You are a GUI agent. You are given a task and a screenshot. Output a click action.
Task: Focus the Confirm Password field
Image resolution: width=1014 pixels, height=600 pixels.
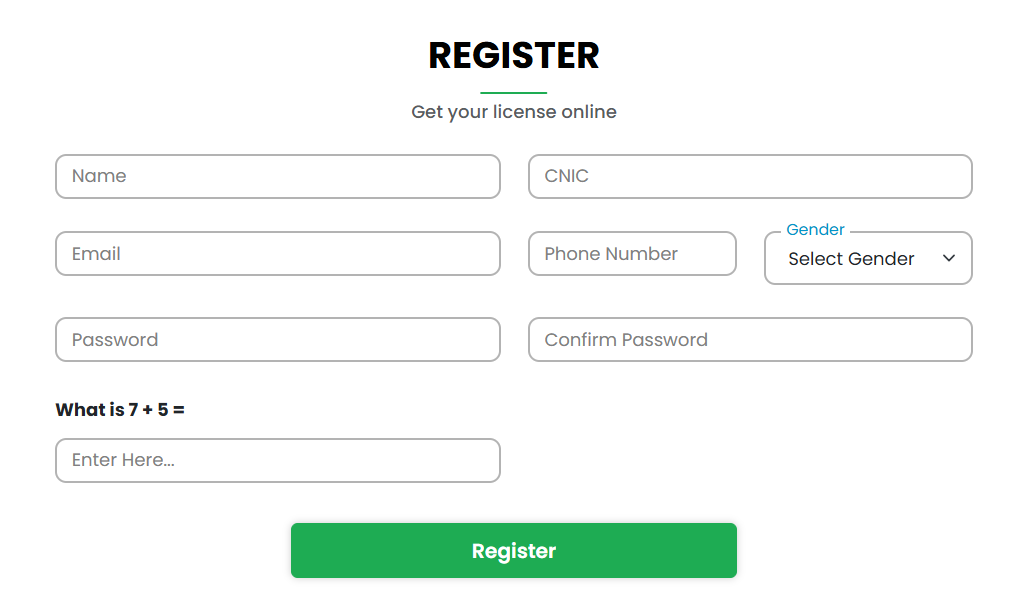tap(750, 340)
